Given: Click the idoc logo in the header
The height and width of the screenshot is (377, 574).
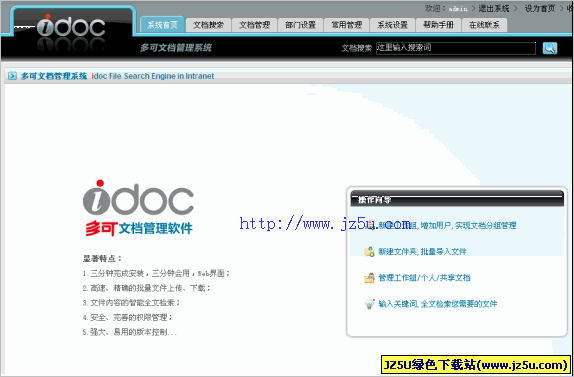Looking at the screenshot, I should point(71,26).
